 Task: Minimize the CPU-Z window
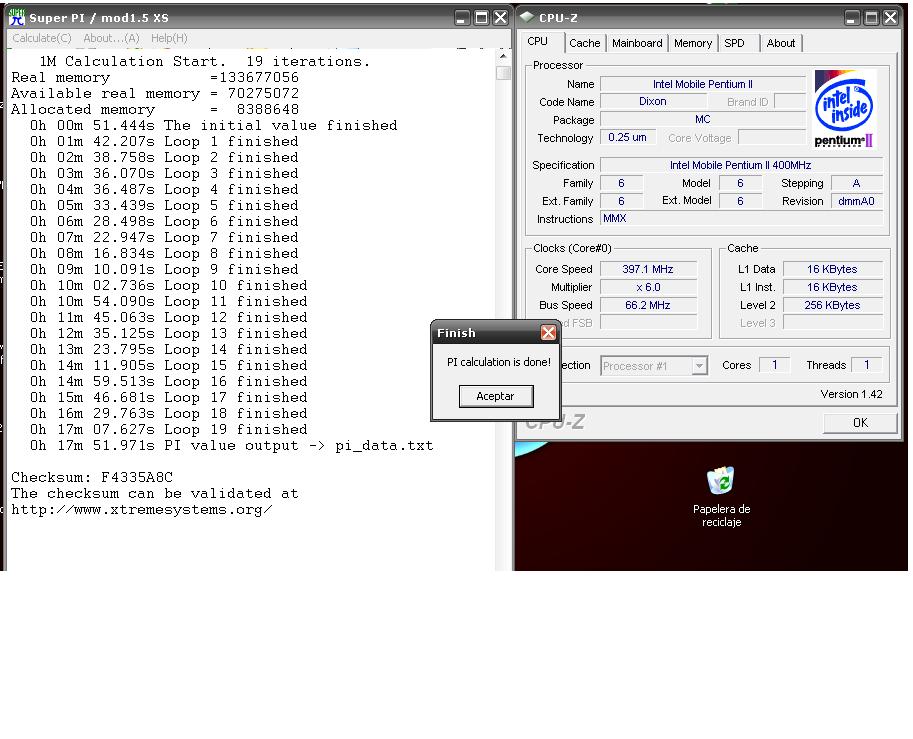(x=852, y=18)
